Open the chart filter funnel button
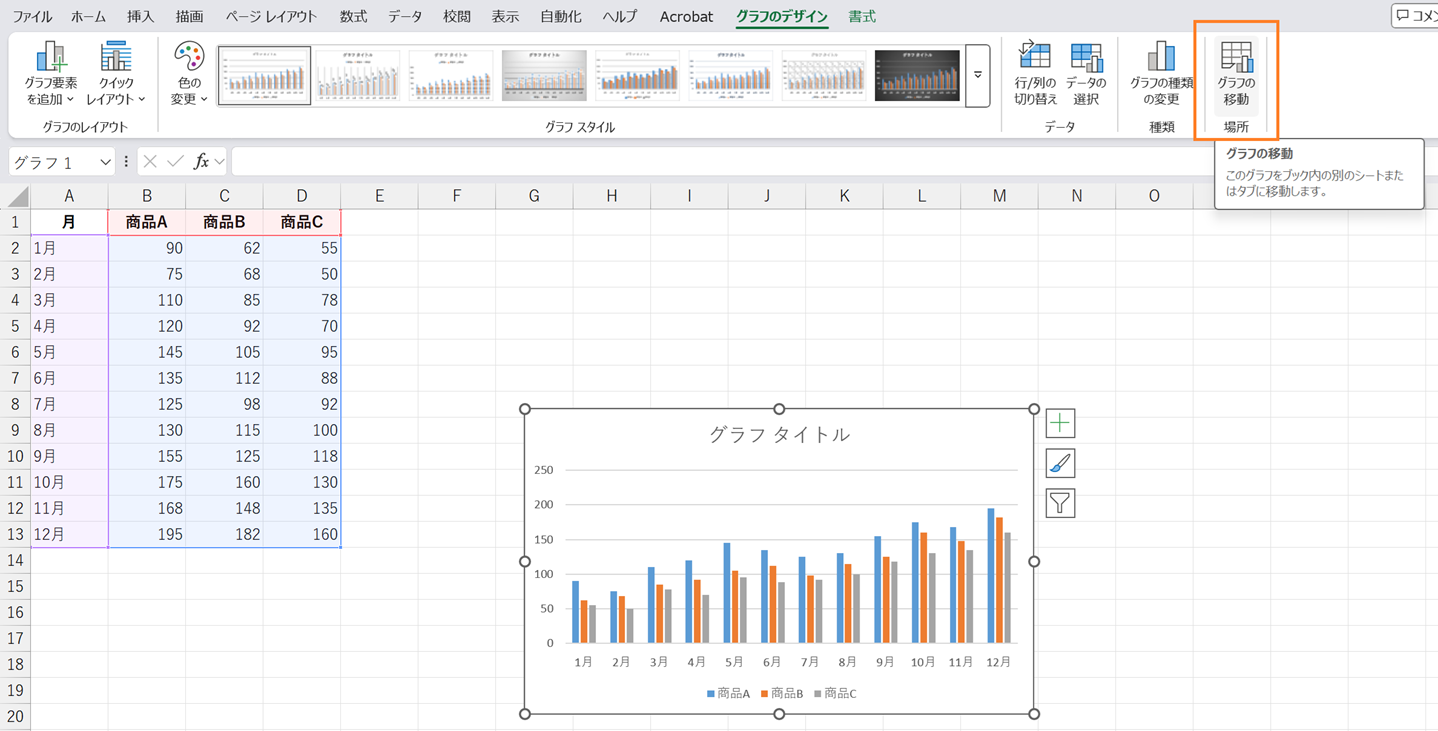 [1060, 503]
